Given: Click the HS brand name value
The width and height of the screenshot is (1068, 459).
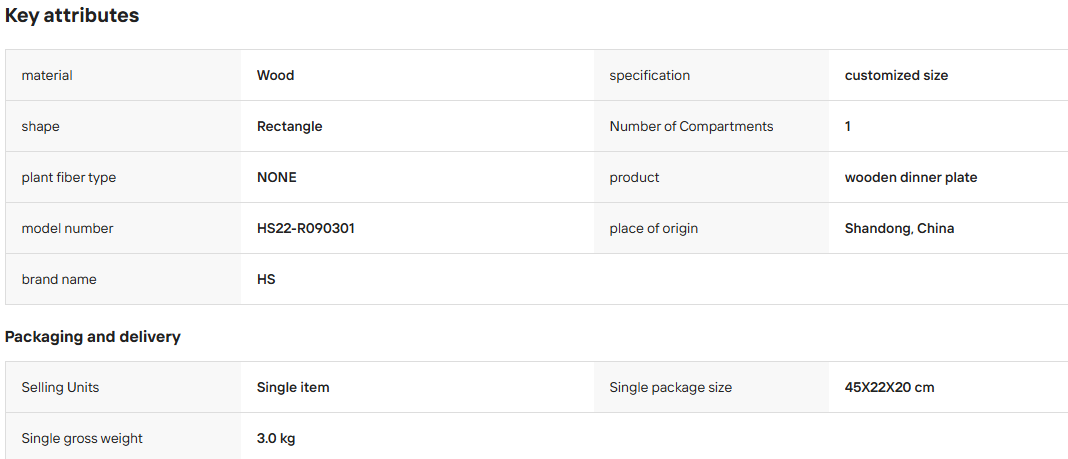Looking at the screenshot, I should pyautogui.click(x=266, y=280).
